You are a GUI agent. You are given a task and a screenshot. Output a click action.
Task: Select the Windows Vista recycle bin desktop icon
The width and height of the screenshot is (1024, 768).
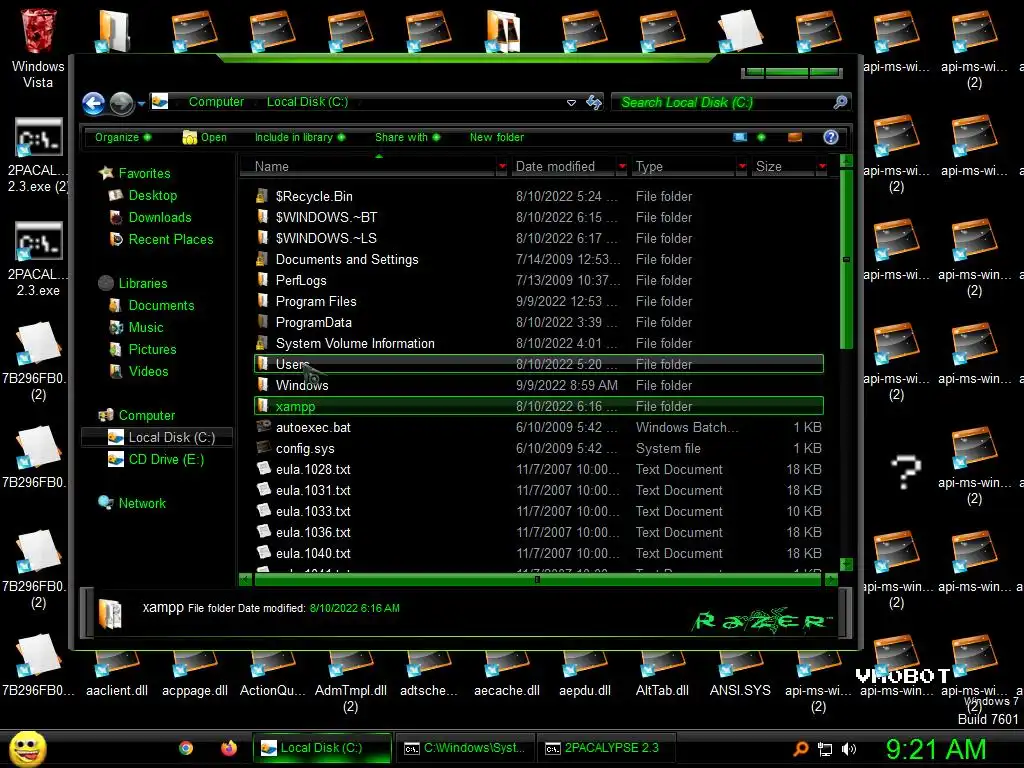pyautogui.click(x=38, y=49)
